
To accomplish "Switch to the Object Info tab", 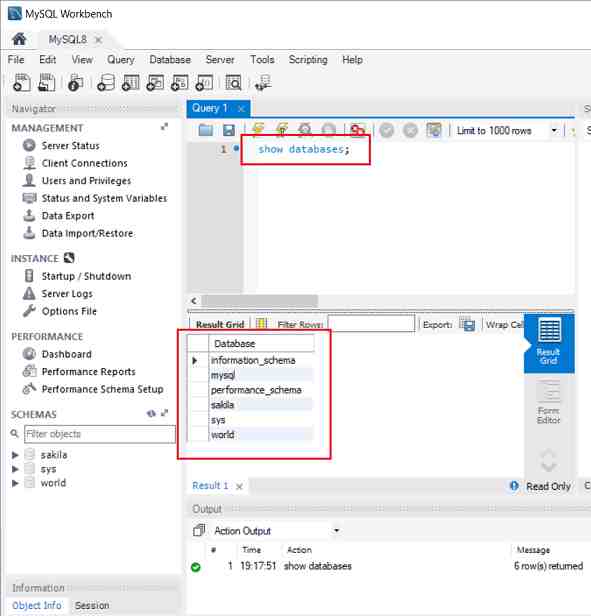I will pos(37,605).
